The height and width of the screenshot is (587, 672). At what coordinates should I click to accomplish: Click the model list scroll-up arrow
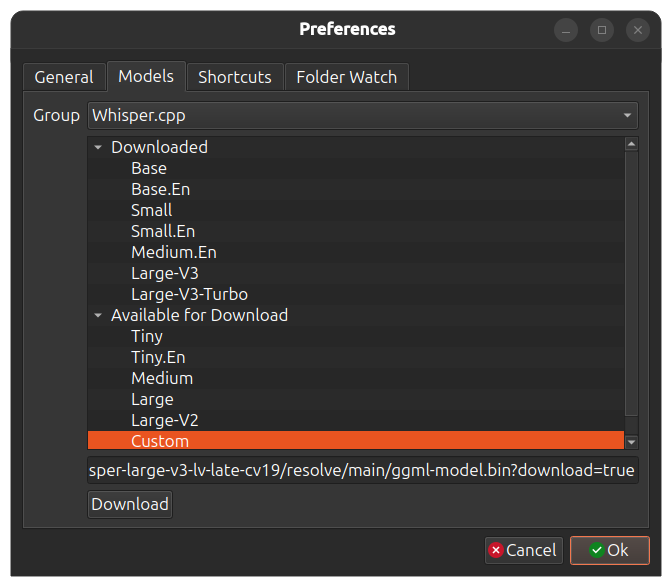point(631,144)
